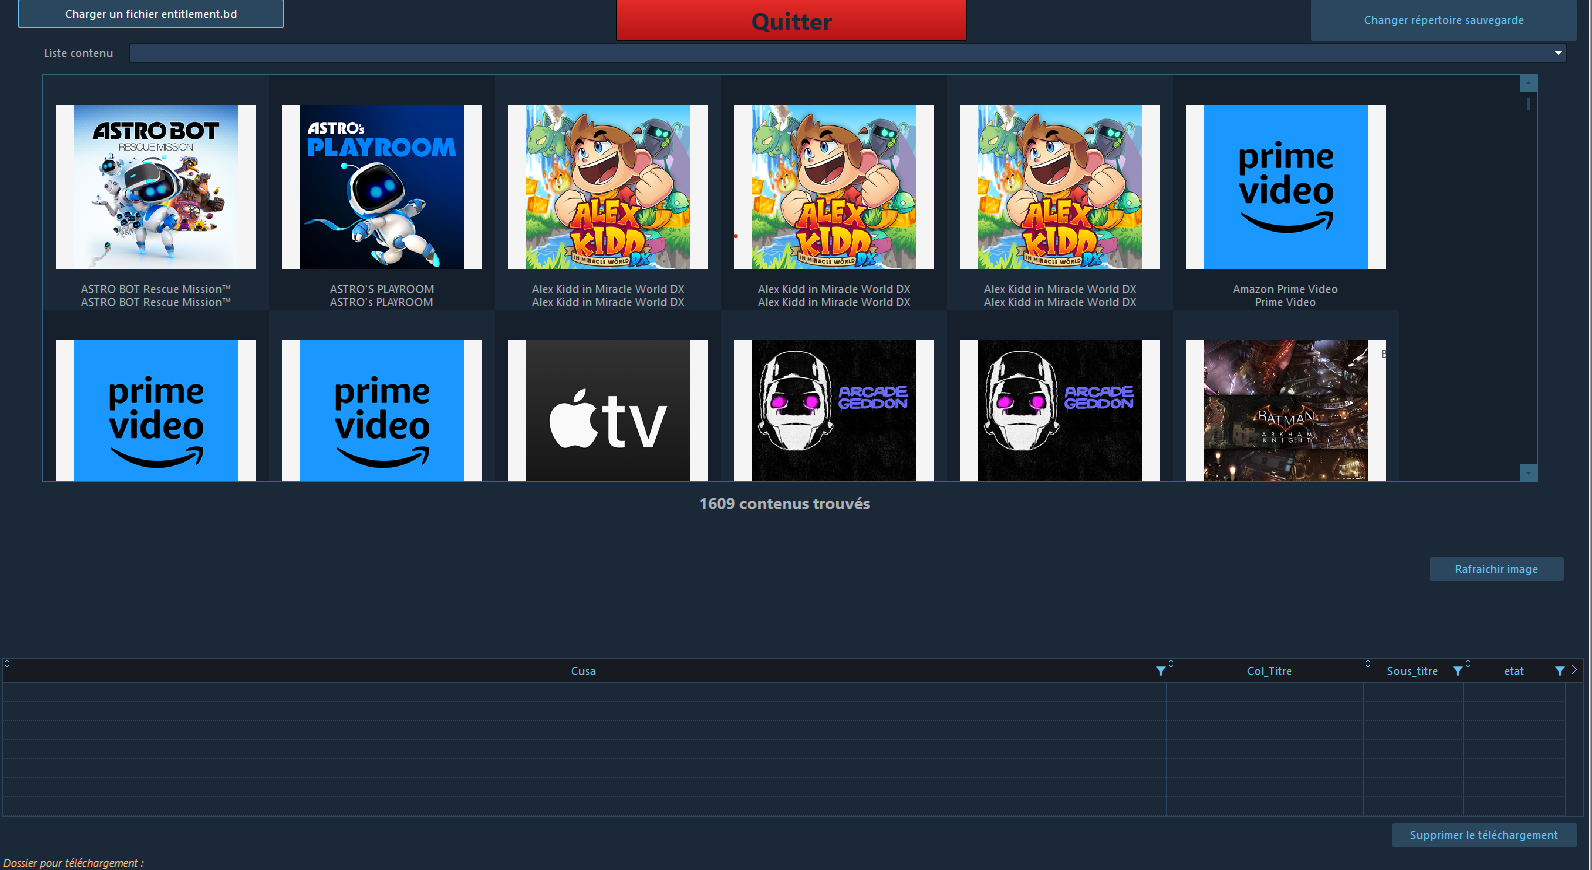1592x870 pixels.
Task: Click Changer répertoire sauvegarde button
Action: [x=1444, y=20]
